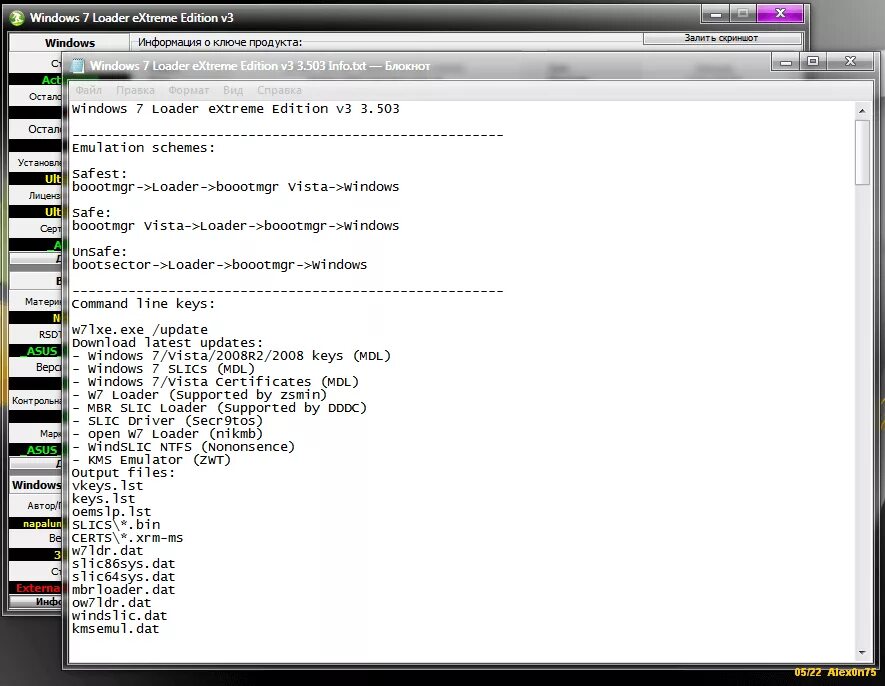Open the Справка menu in Notepad
Screen dimensions: 885x686
tap(279, 90)
